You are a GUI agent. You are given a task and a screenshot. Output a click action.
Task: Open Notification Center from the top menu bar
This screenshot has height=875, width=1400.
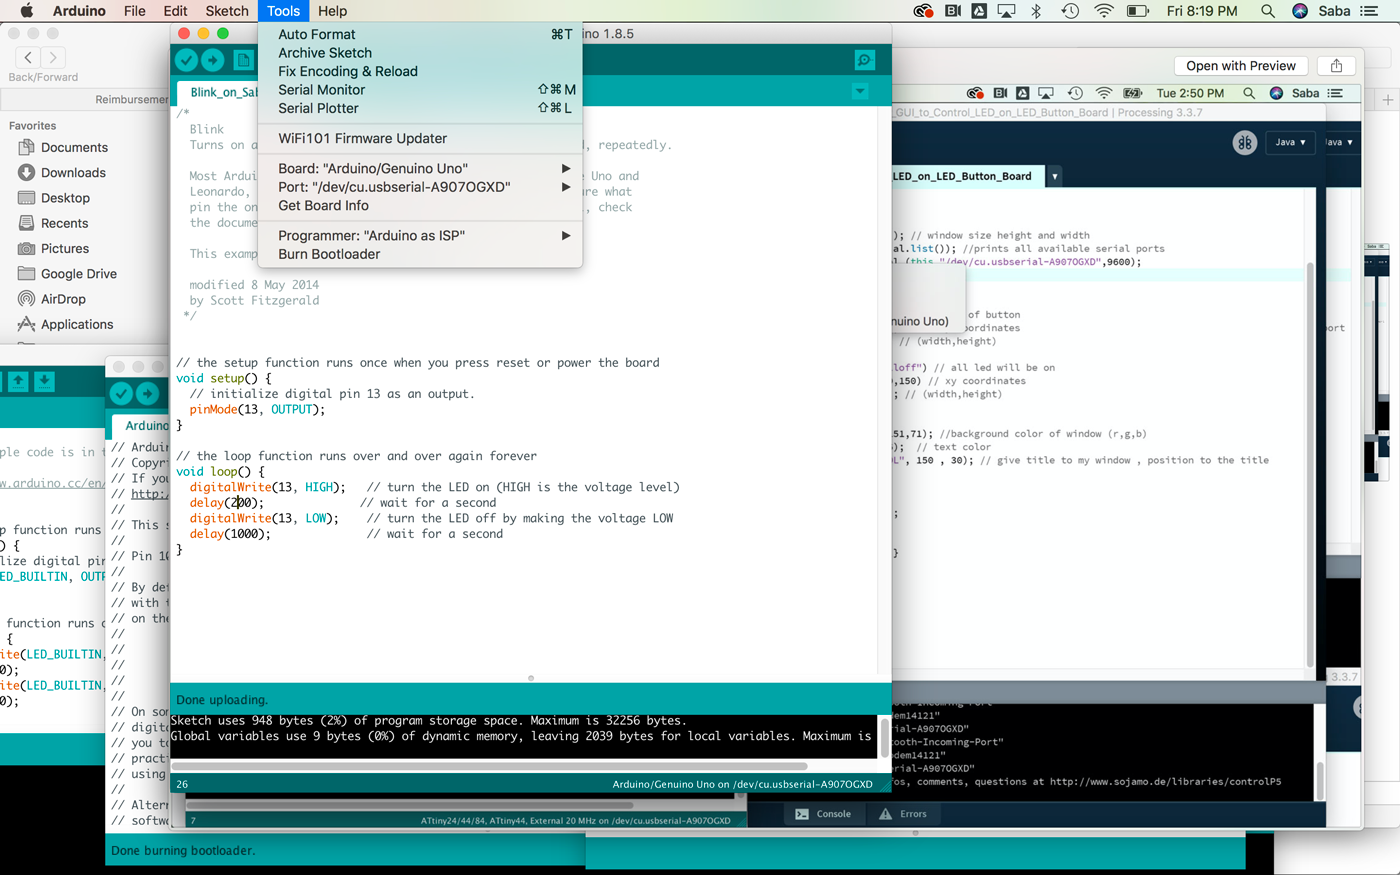1370,11
